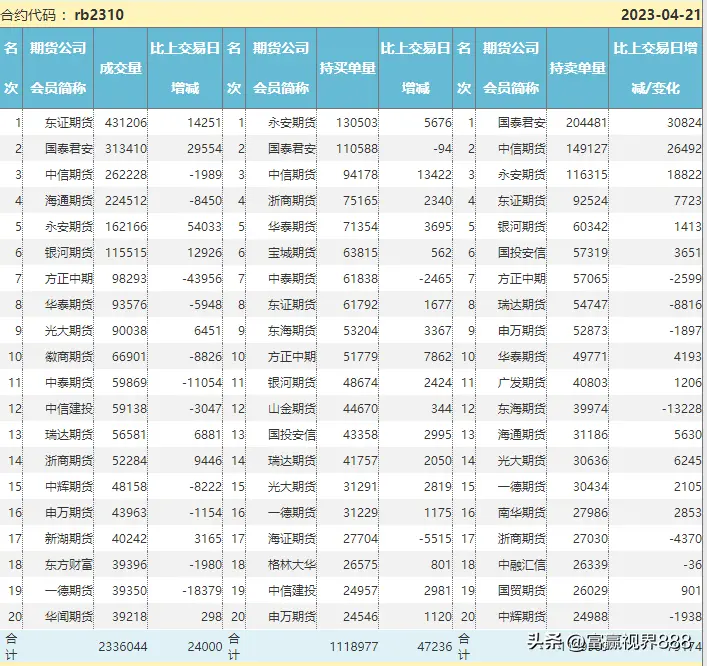Select the short change value -8816
This screenshot has width=707, height=666.
685,305
